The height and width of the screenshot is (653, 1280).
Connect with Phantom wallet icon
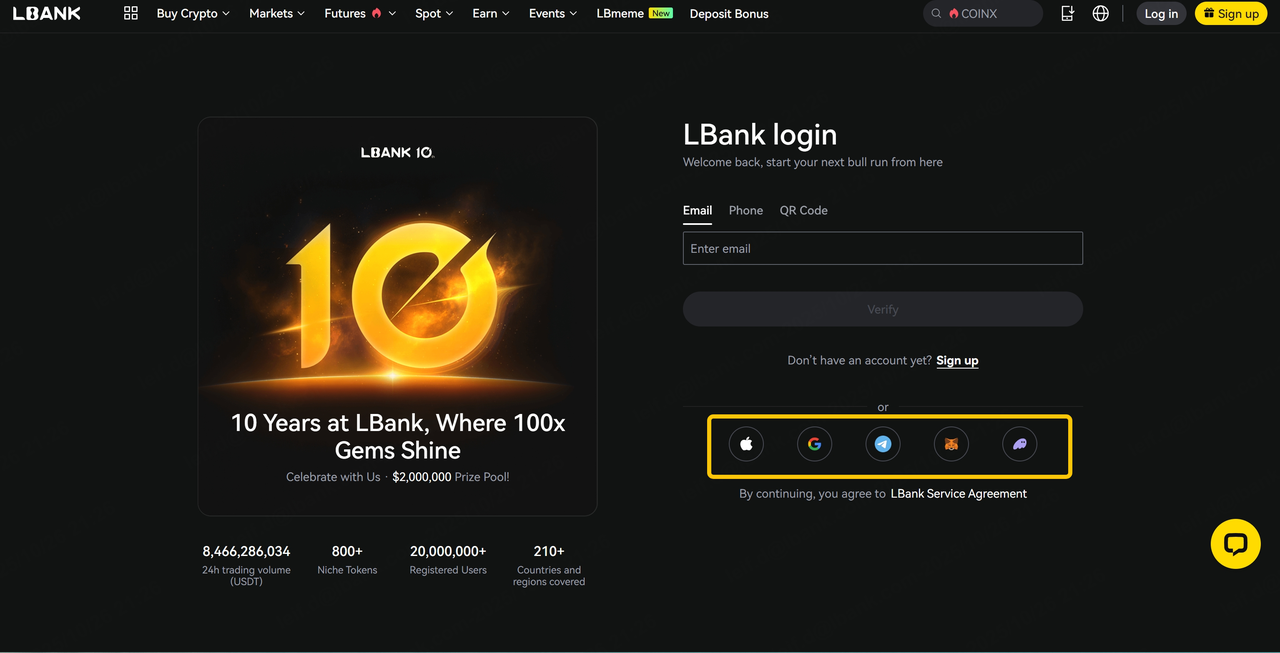pos(1019,444)
